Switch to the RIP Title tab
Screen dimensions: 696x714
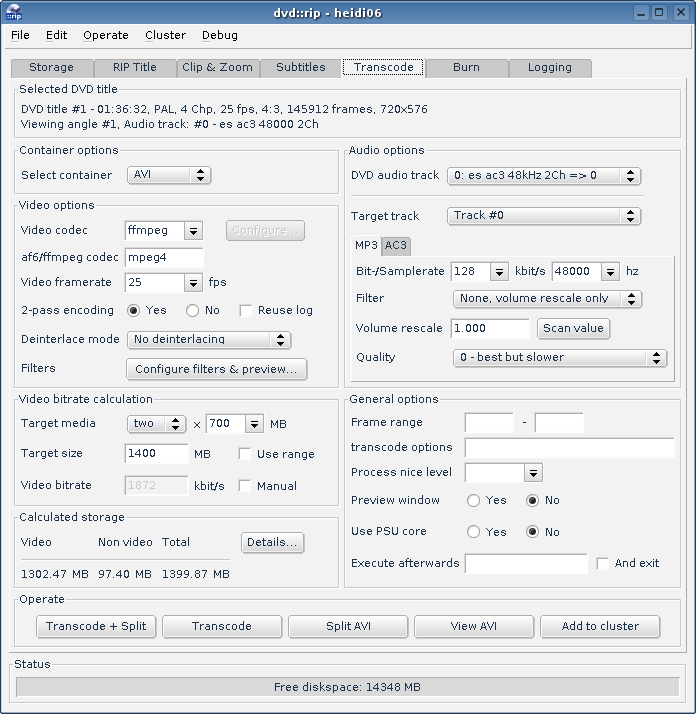[x=135, y=67]
